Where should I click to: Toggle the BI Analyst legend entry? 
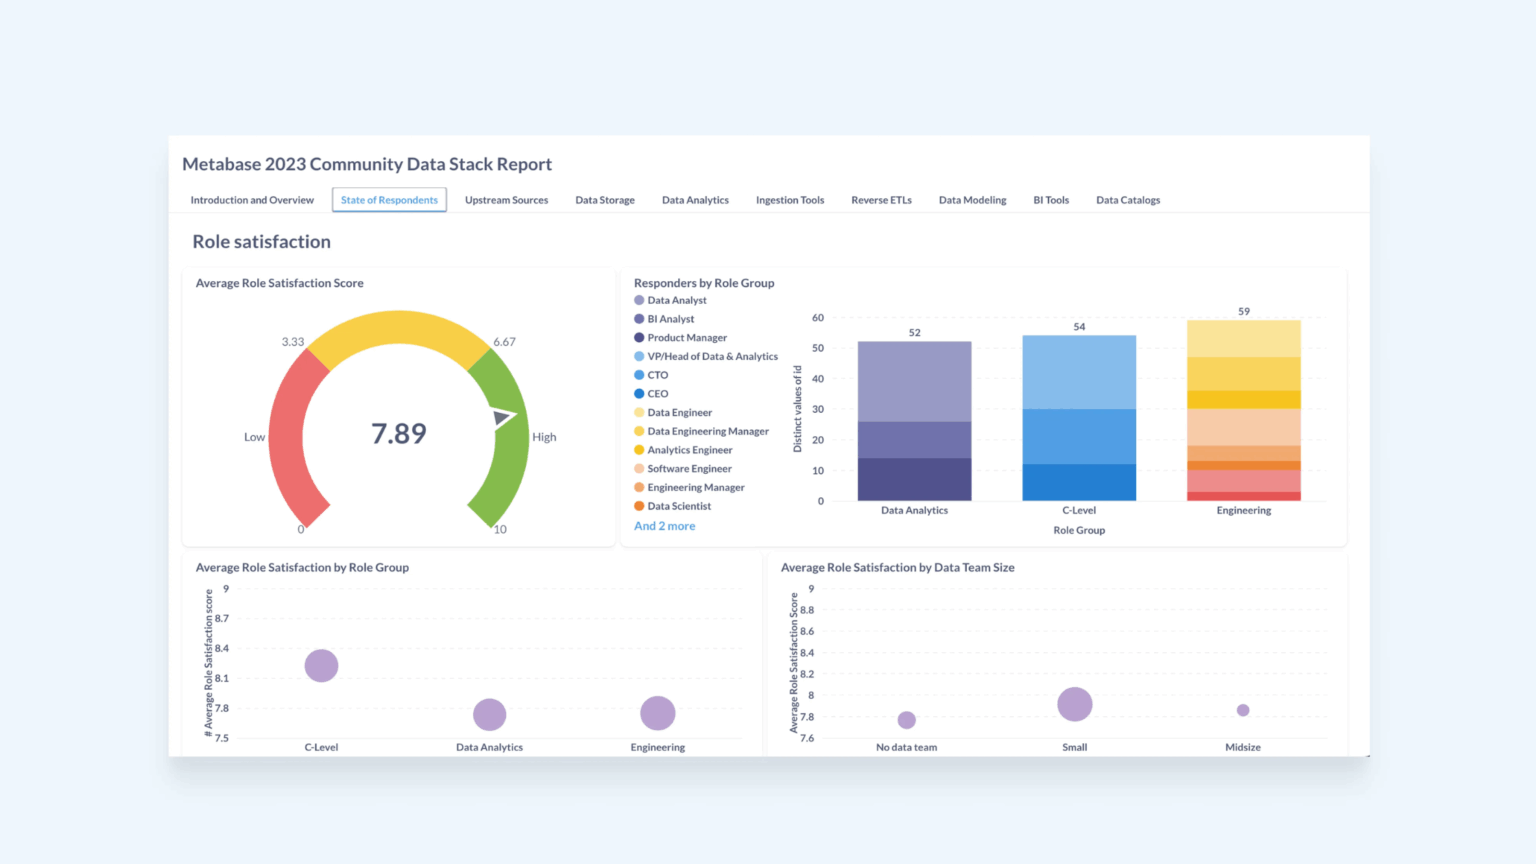pyautogui.click(x=664, y=319)
